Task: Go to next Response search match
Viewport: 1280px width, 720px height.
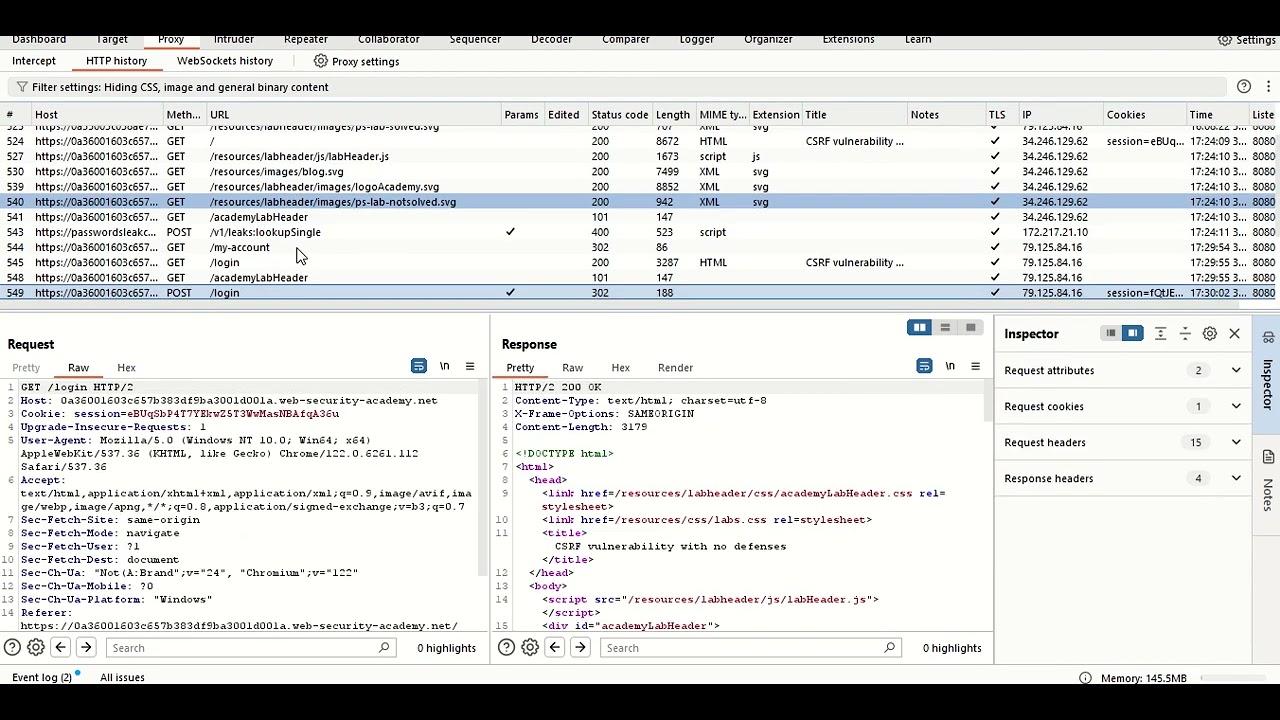Action: click(580, 648)
